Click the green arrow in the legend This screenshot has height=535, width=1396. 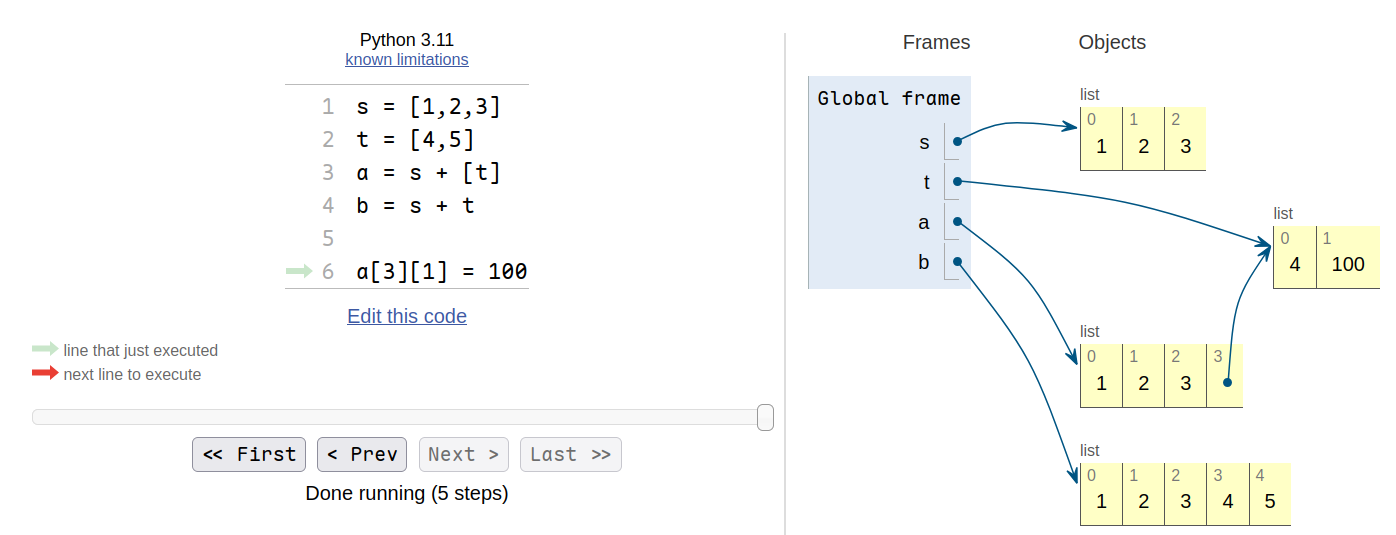(x=45, y=349)
